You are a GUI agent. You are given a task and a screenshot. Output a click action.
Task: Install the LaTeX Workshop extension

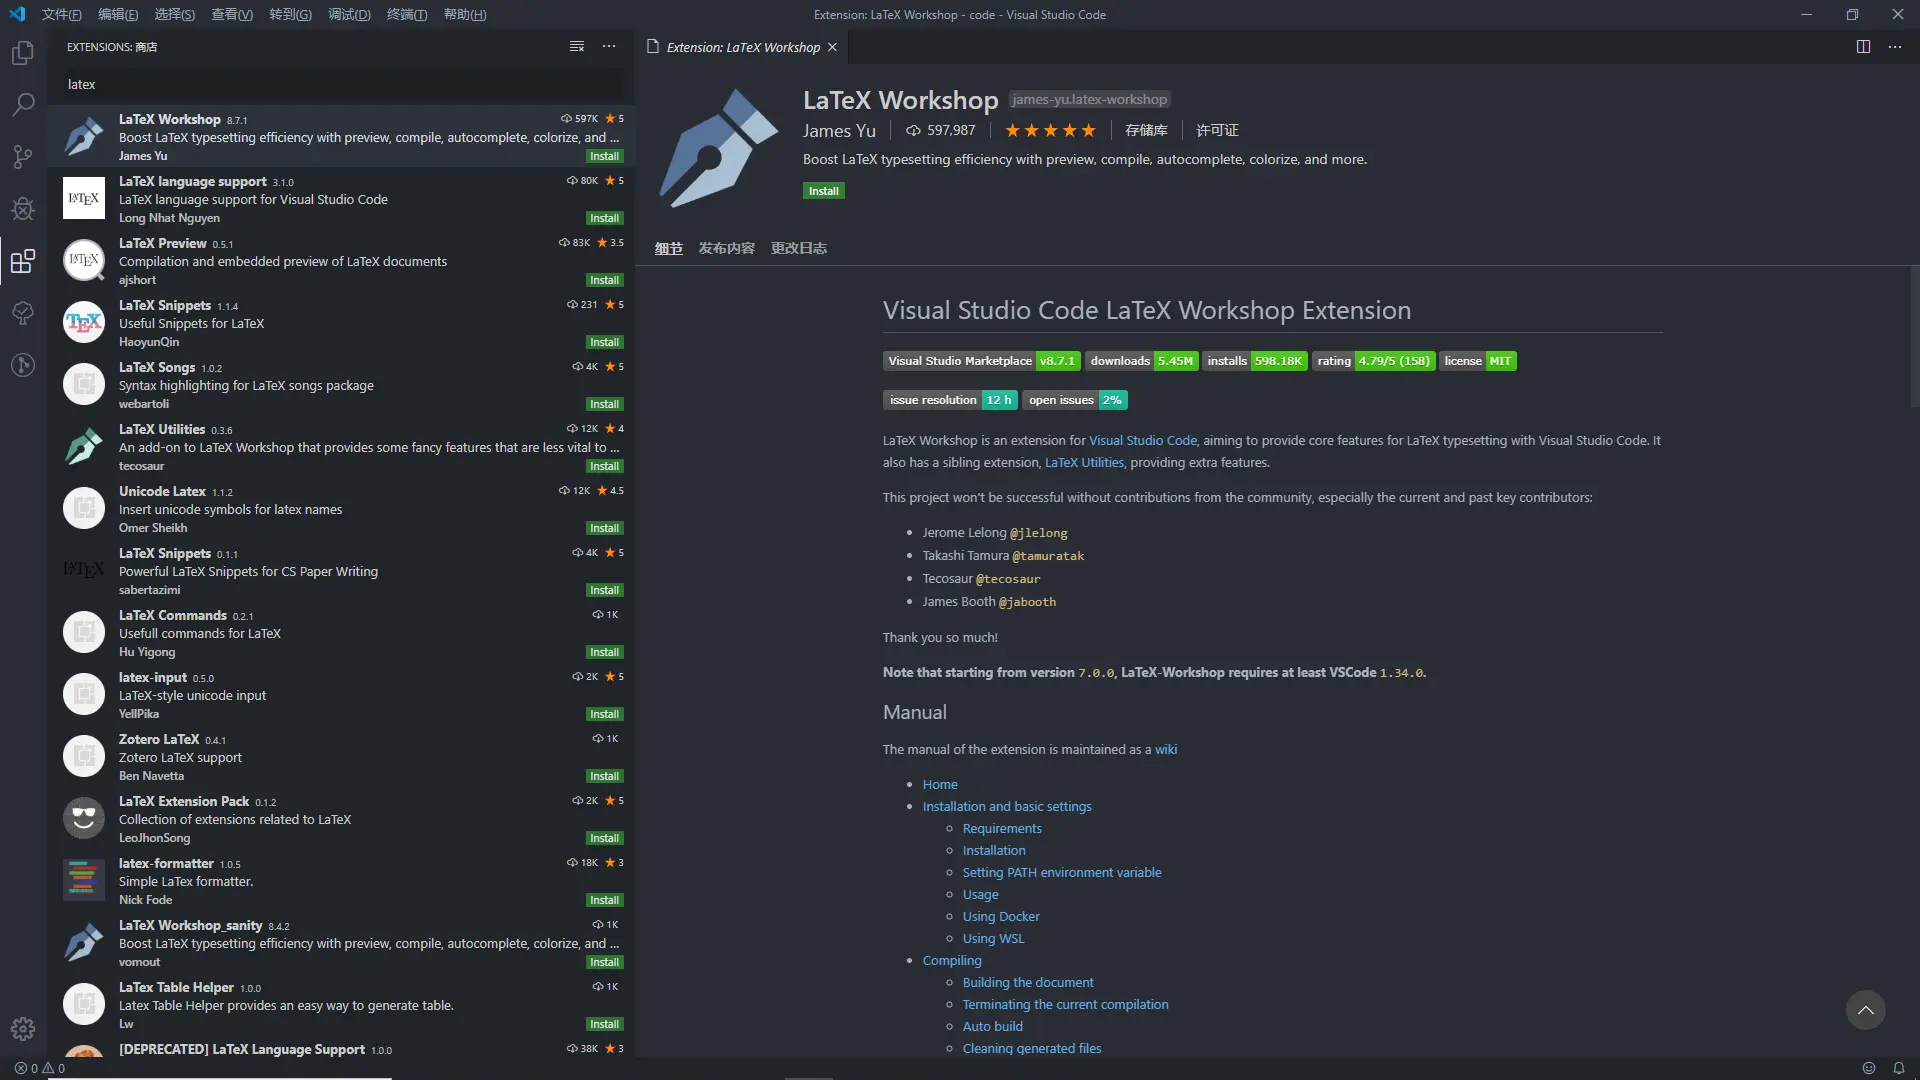click(x=823, y=190)
